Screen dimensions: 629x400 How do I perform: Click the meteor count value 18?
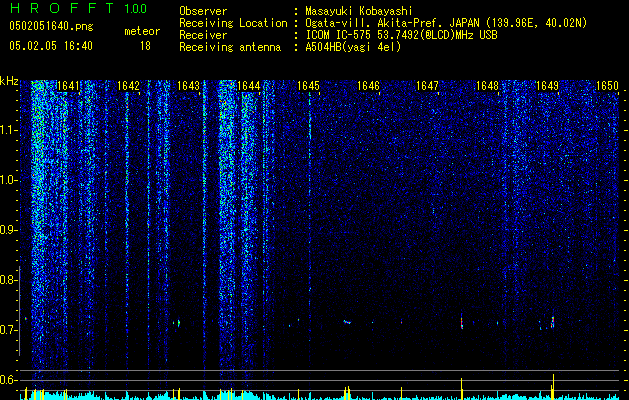coord(145,46)
